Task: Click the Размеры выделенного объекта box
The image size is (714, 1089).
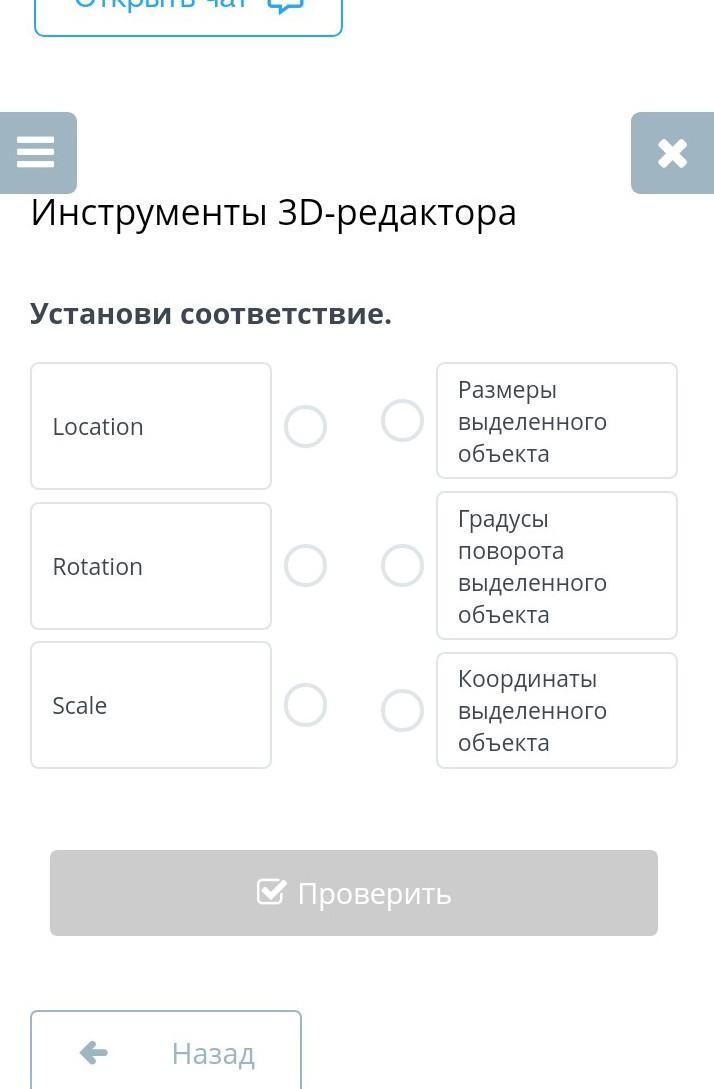Action: [x=556, y=420]
